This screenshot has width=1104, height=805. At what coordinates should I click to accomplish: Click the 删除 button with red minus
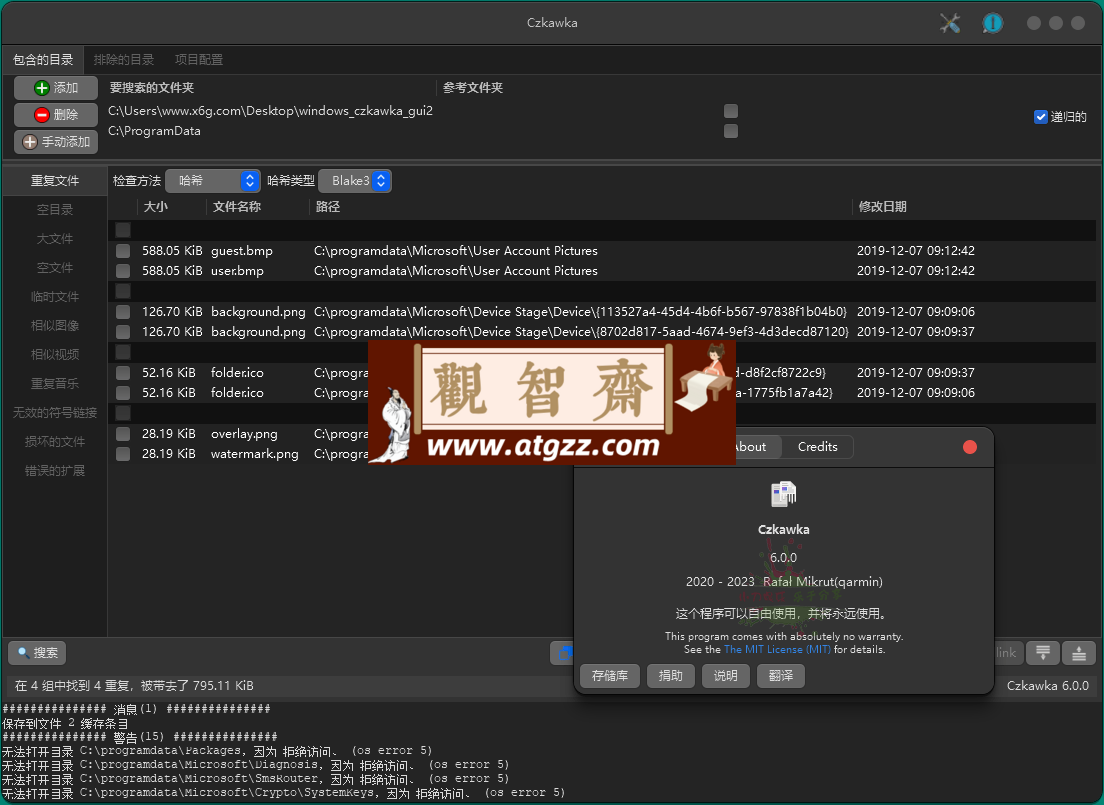(56, 115)
